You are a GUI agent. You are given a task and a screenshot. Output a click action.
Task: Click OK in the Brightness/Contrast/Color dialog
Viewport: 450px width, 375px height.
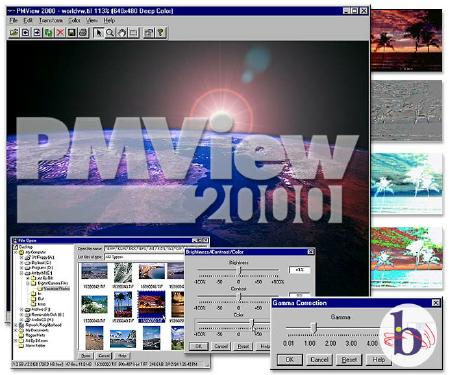pos(199,346)
